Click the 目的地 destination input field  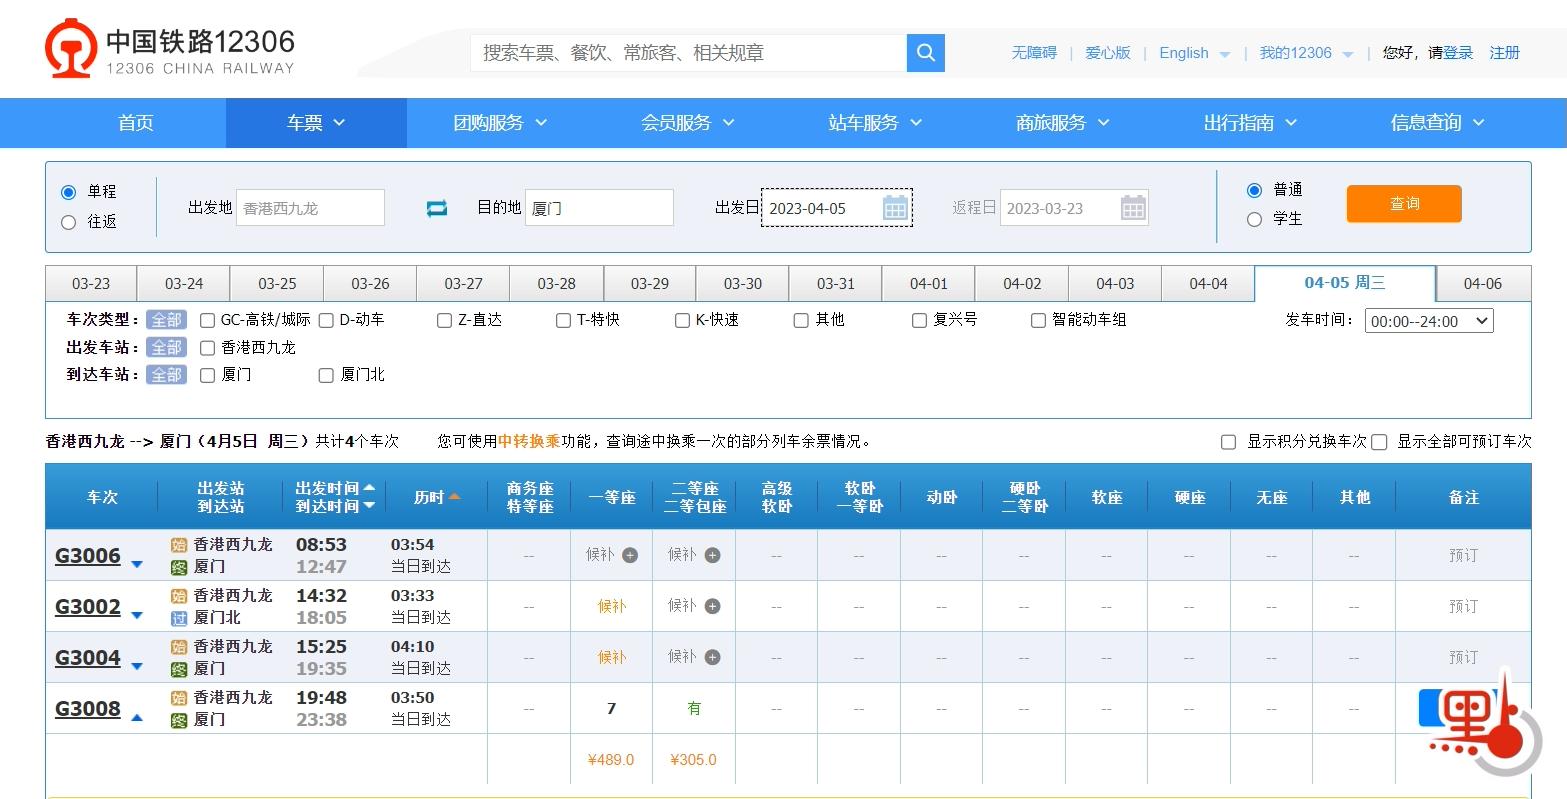599,207
